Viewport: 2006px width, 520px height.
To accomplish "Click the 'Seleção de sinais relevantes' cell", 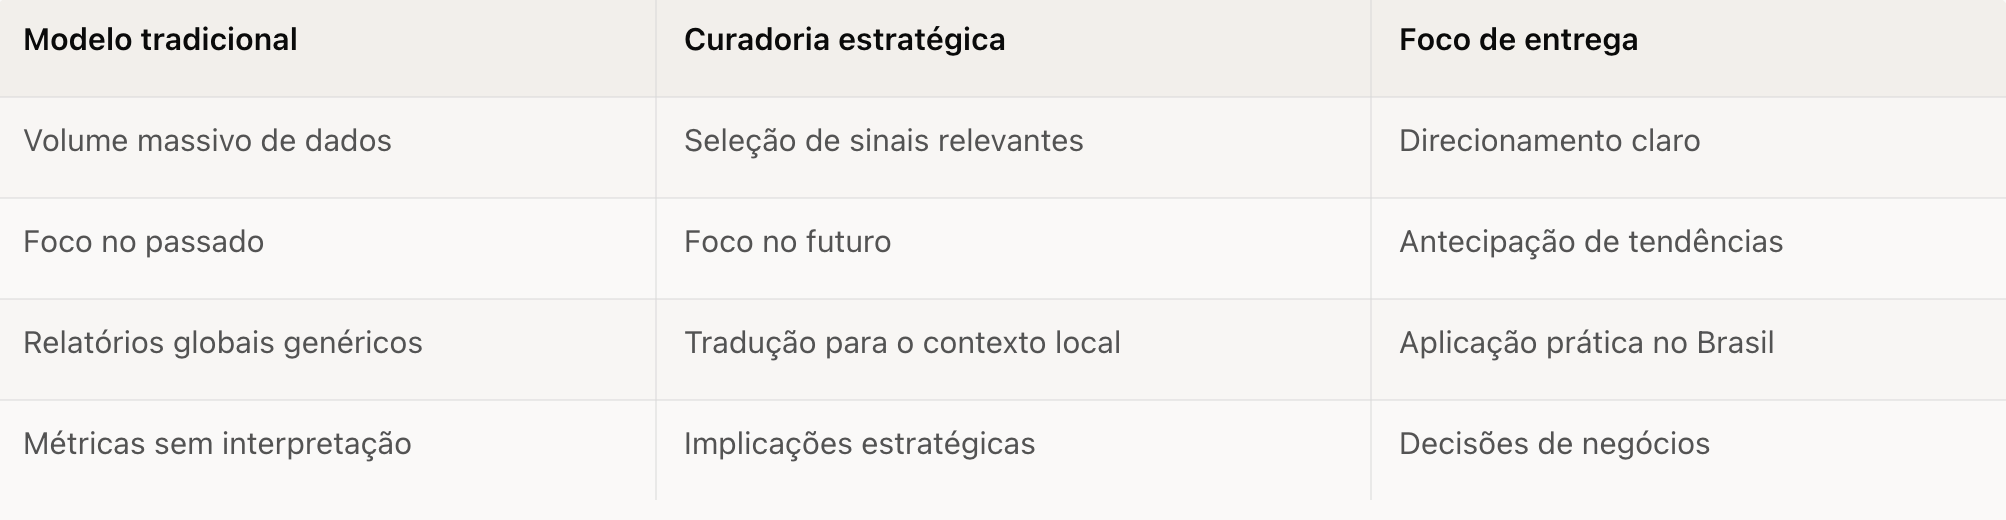I will [x=883, y=141].
